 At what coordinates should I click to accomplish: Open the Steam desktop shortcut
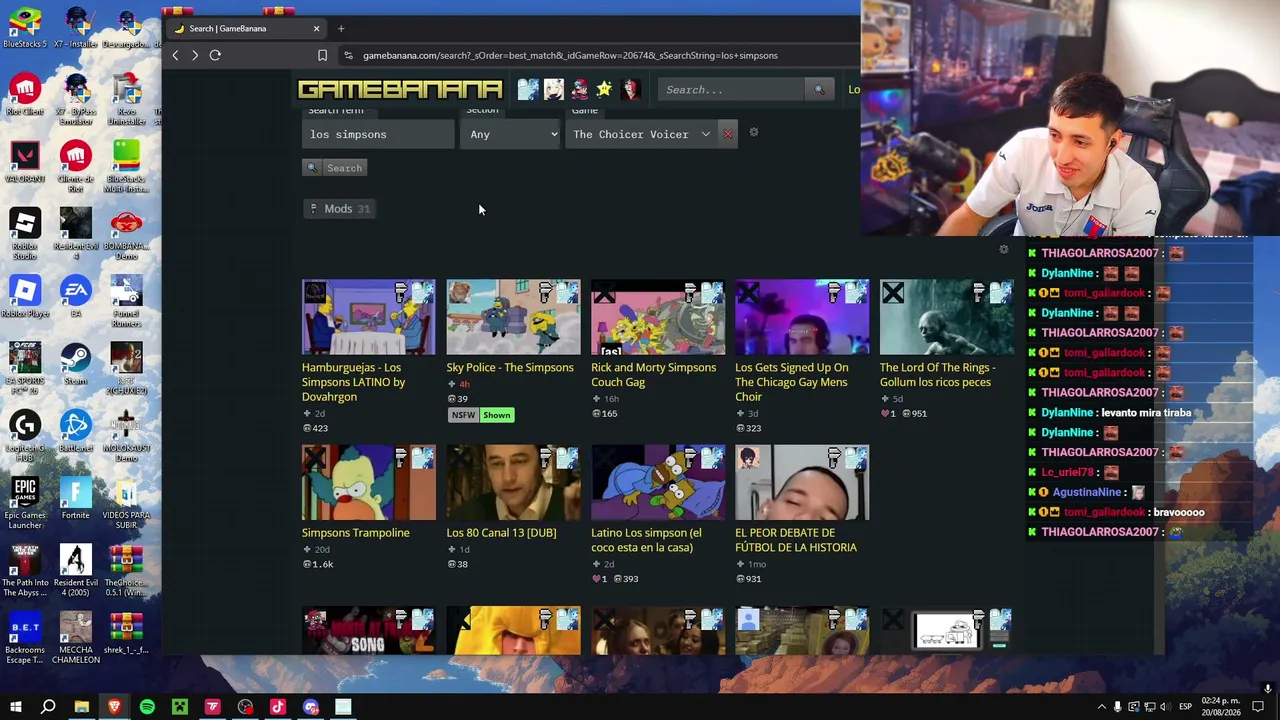75,363
